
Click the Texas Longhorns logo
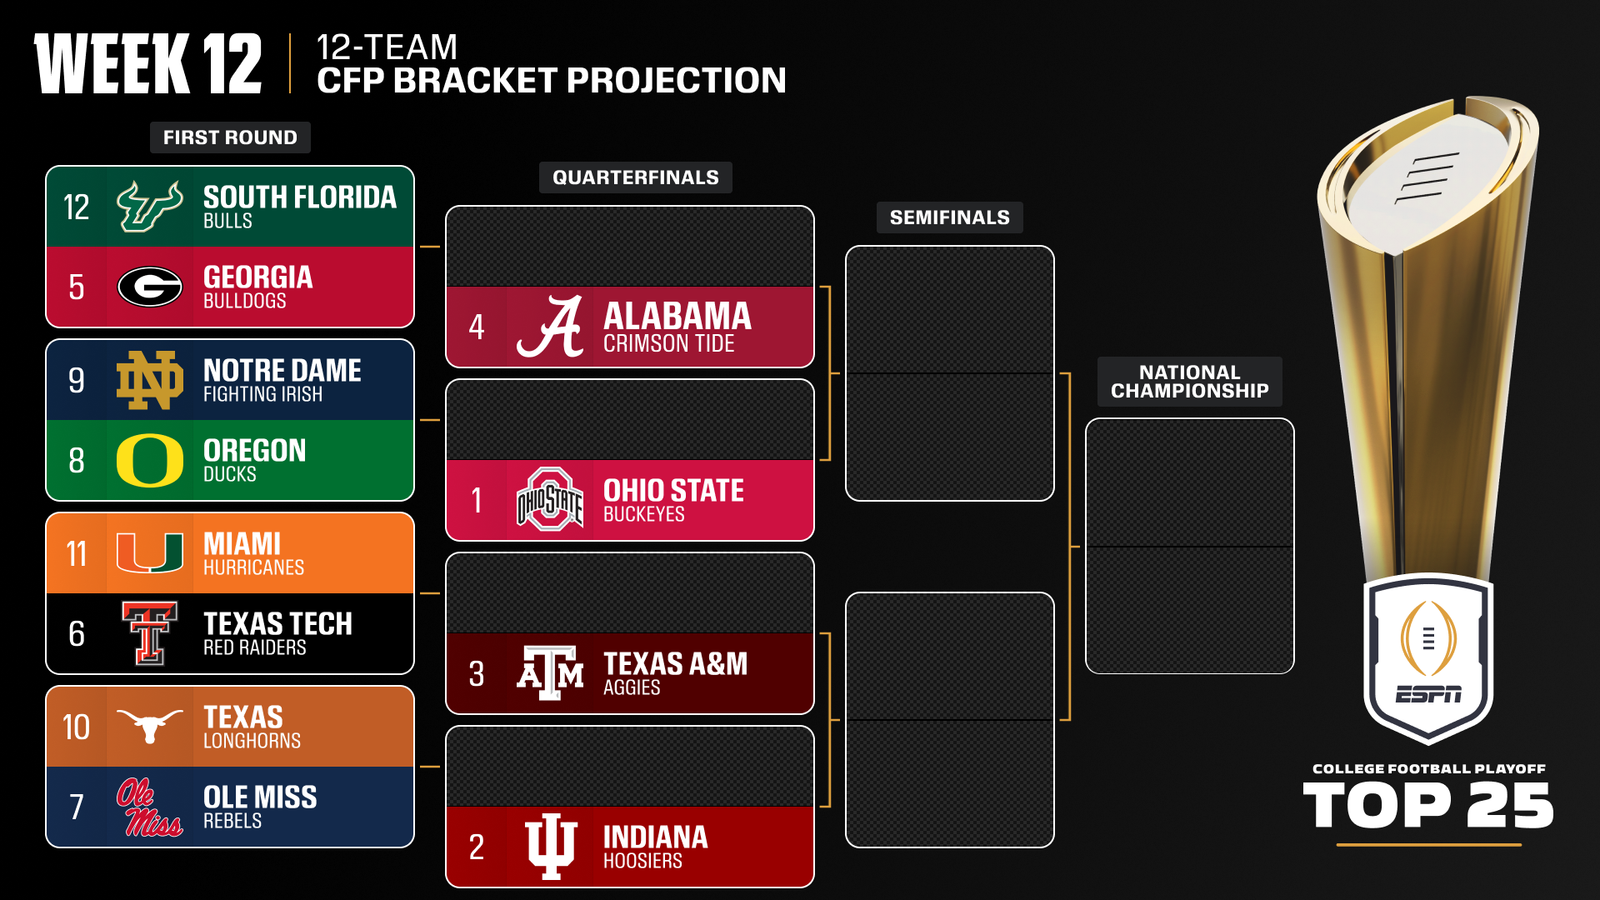150,726
